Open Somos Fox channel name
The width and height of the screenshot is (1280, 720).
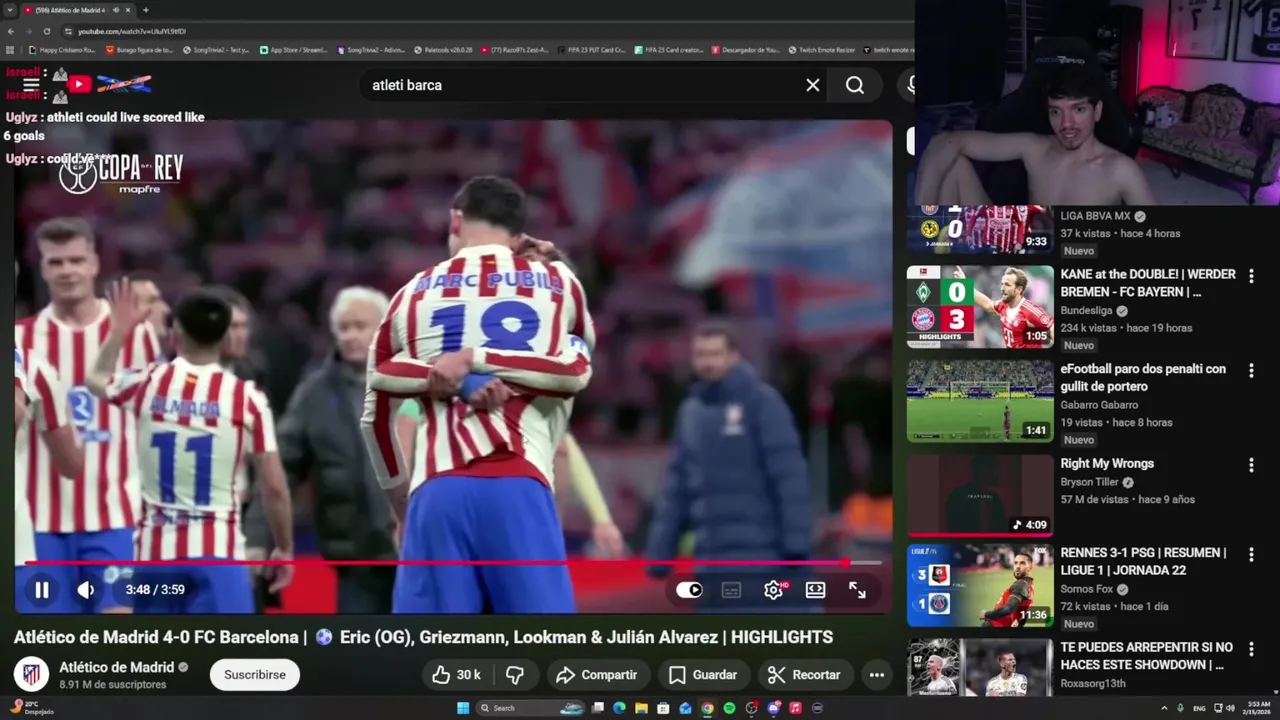click(x=1087, y=589)
